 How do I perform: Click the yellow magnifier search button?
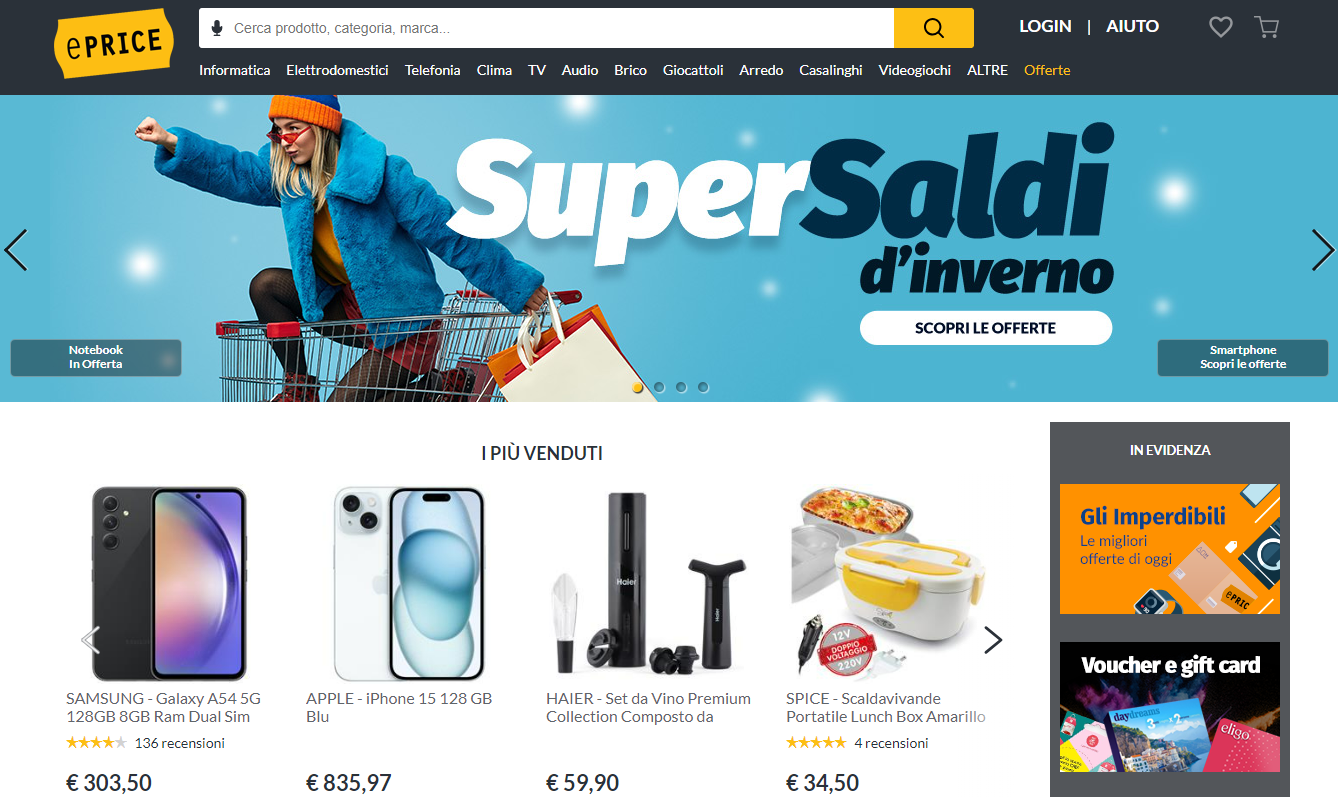pos(934,28)
